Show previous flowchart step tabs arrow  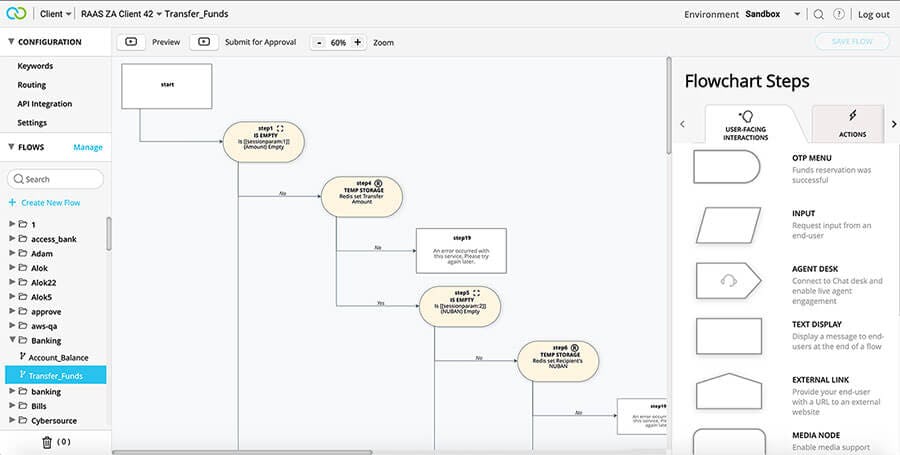coord(682,124)
